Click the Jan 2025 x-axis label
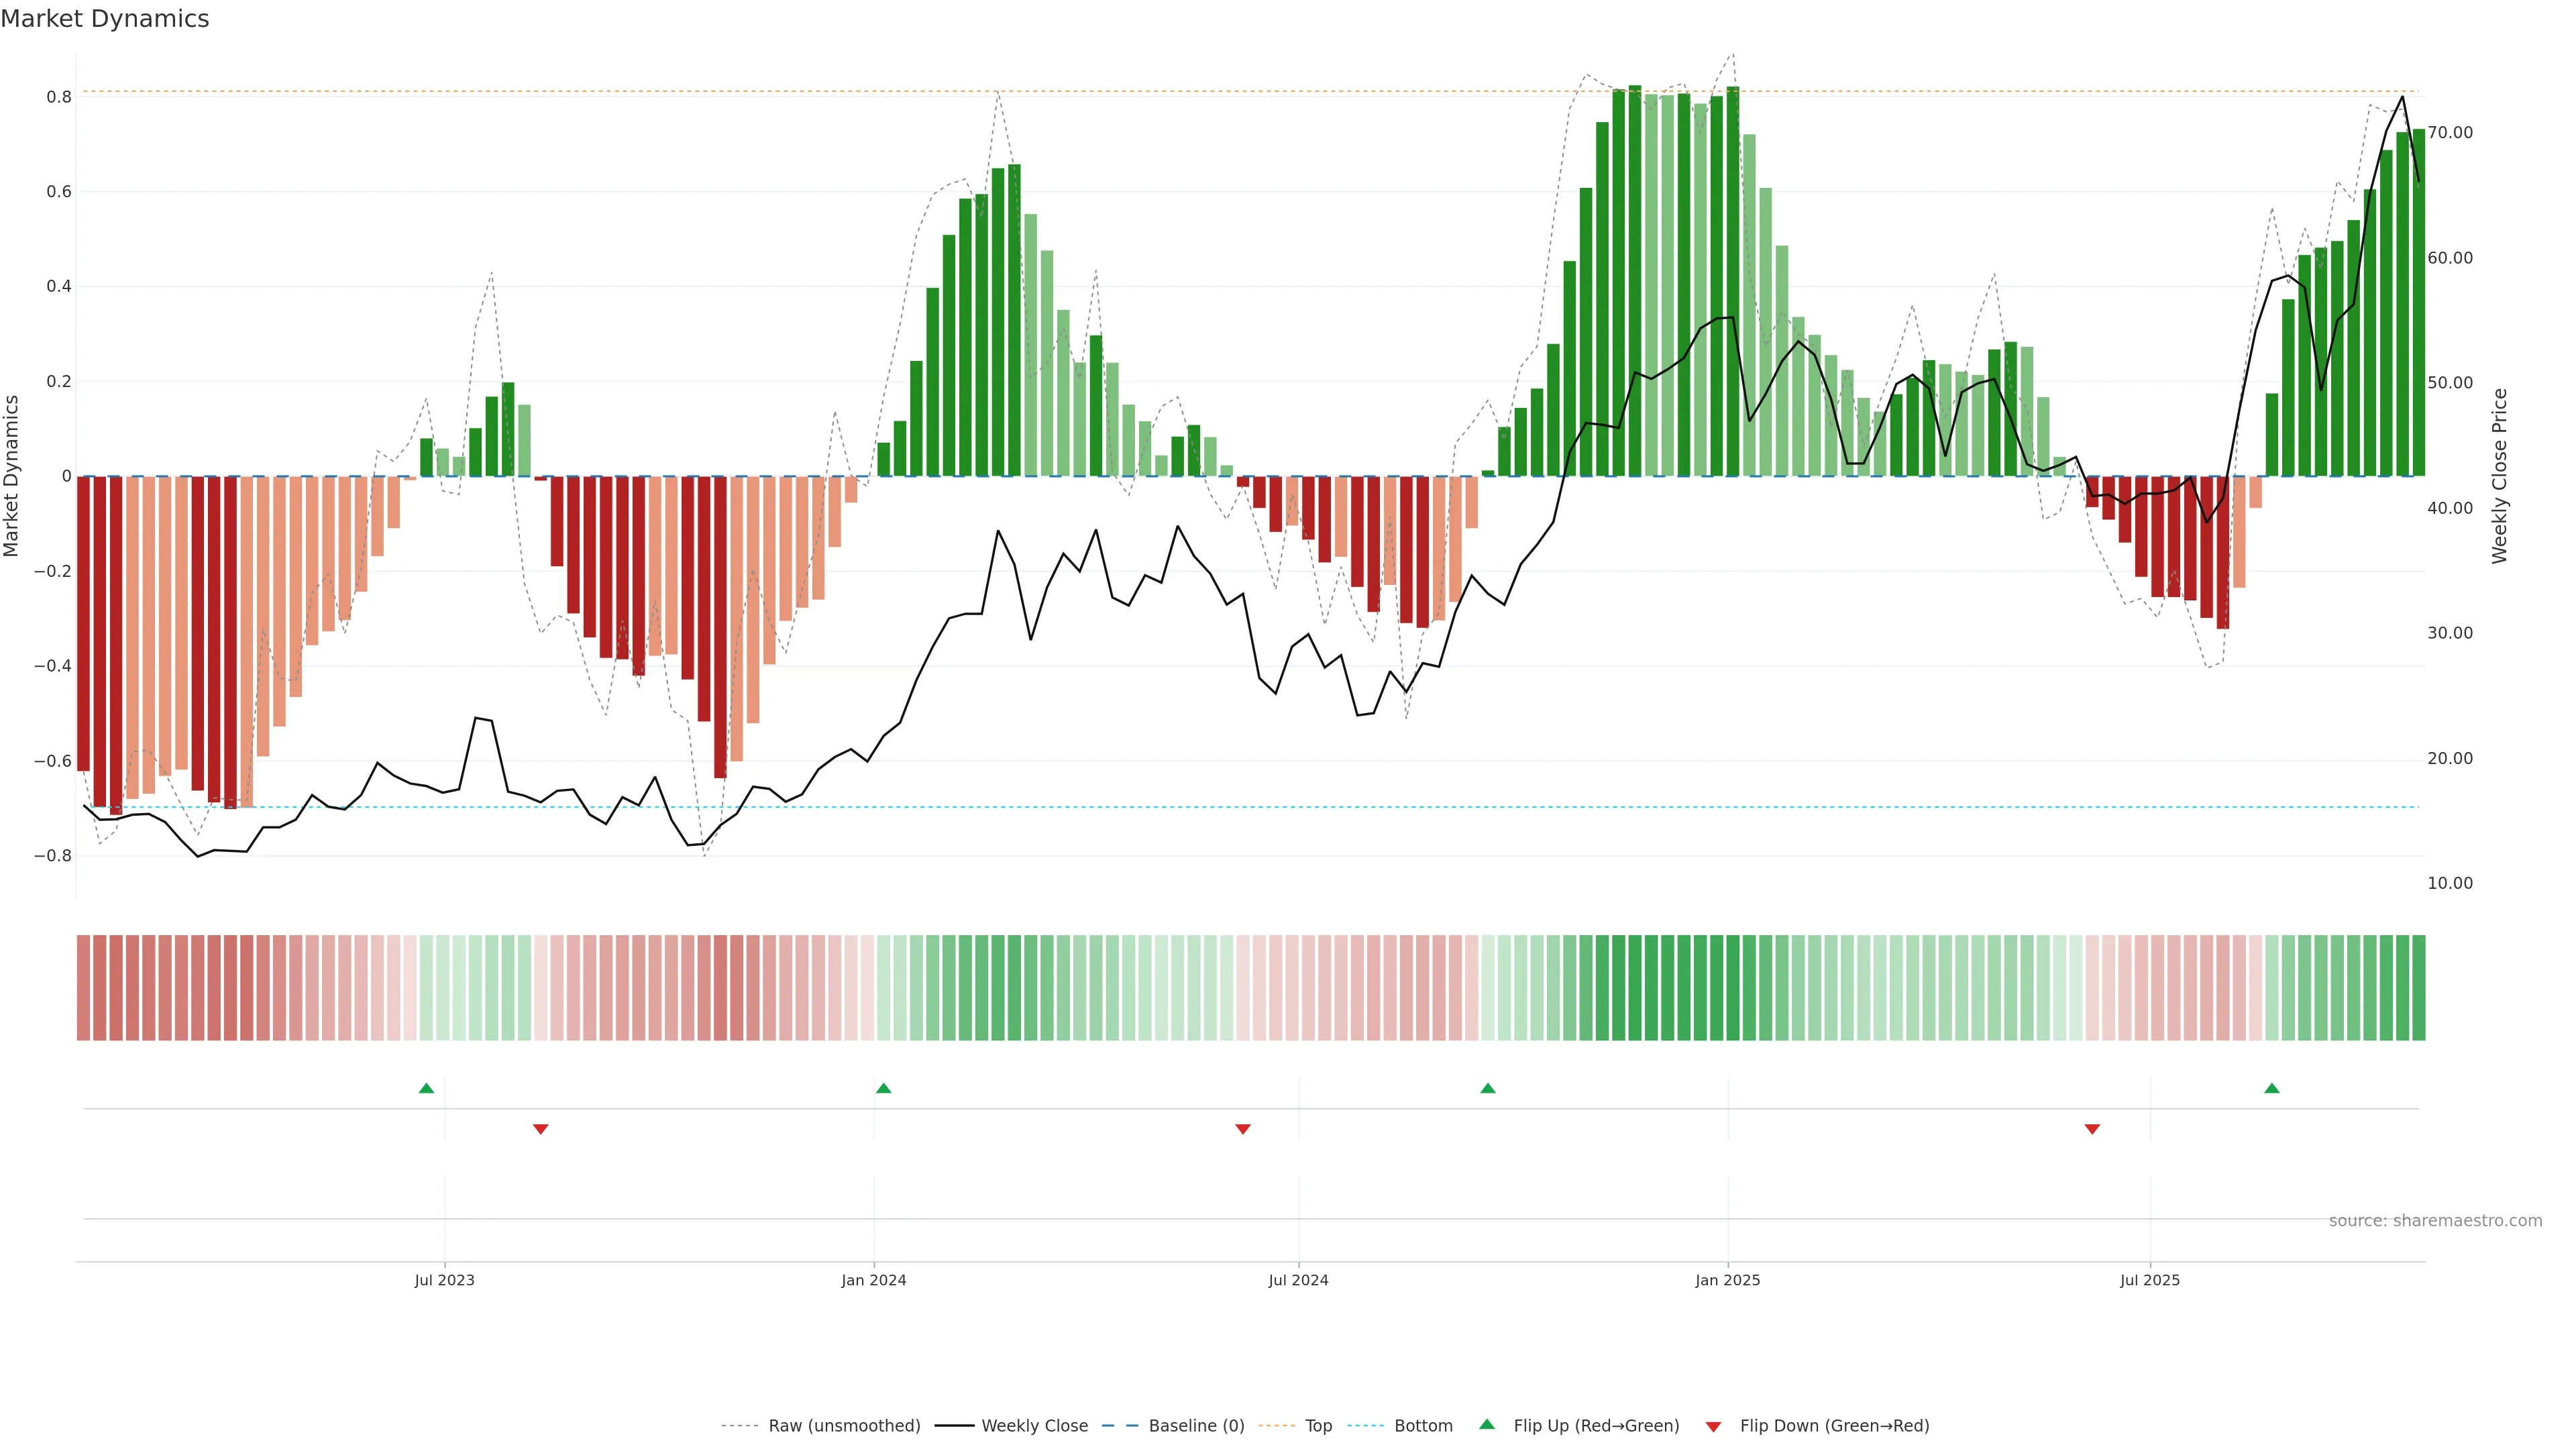The image size is (2576, 1449). coord(1727,1280)
